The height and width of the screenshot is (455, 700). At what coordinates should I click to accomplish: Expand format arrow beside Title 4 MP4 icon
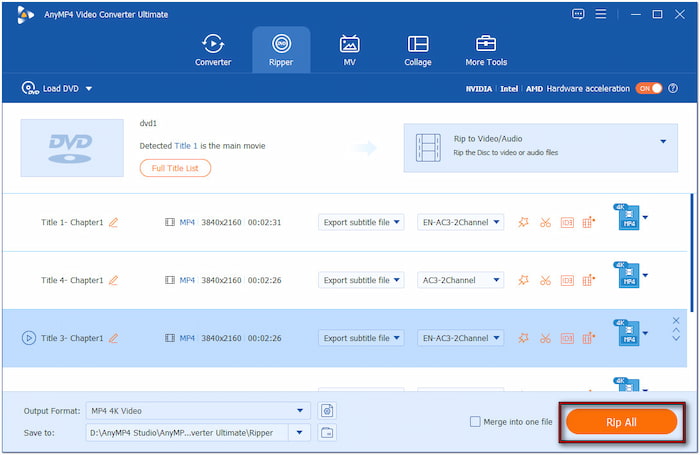tap(645, 275)
